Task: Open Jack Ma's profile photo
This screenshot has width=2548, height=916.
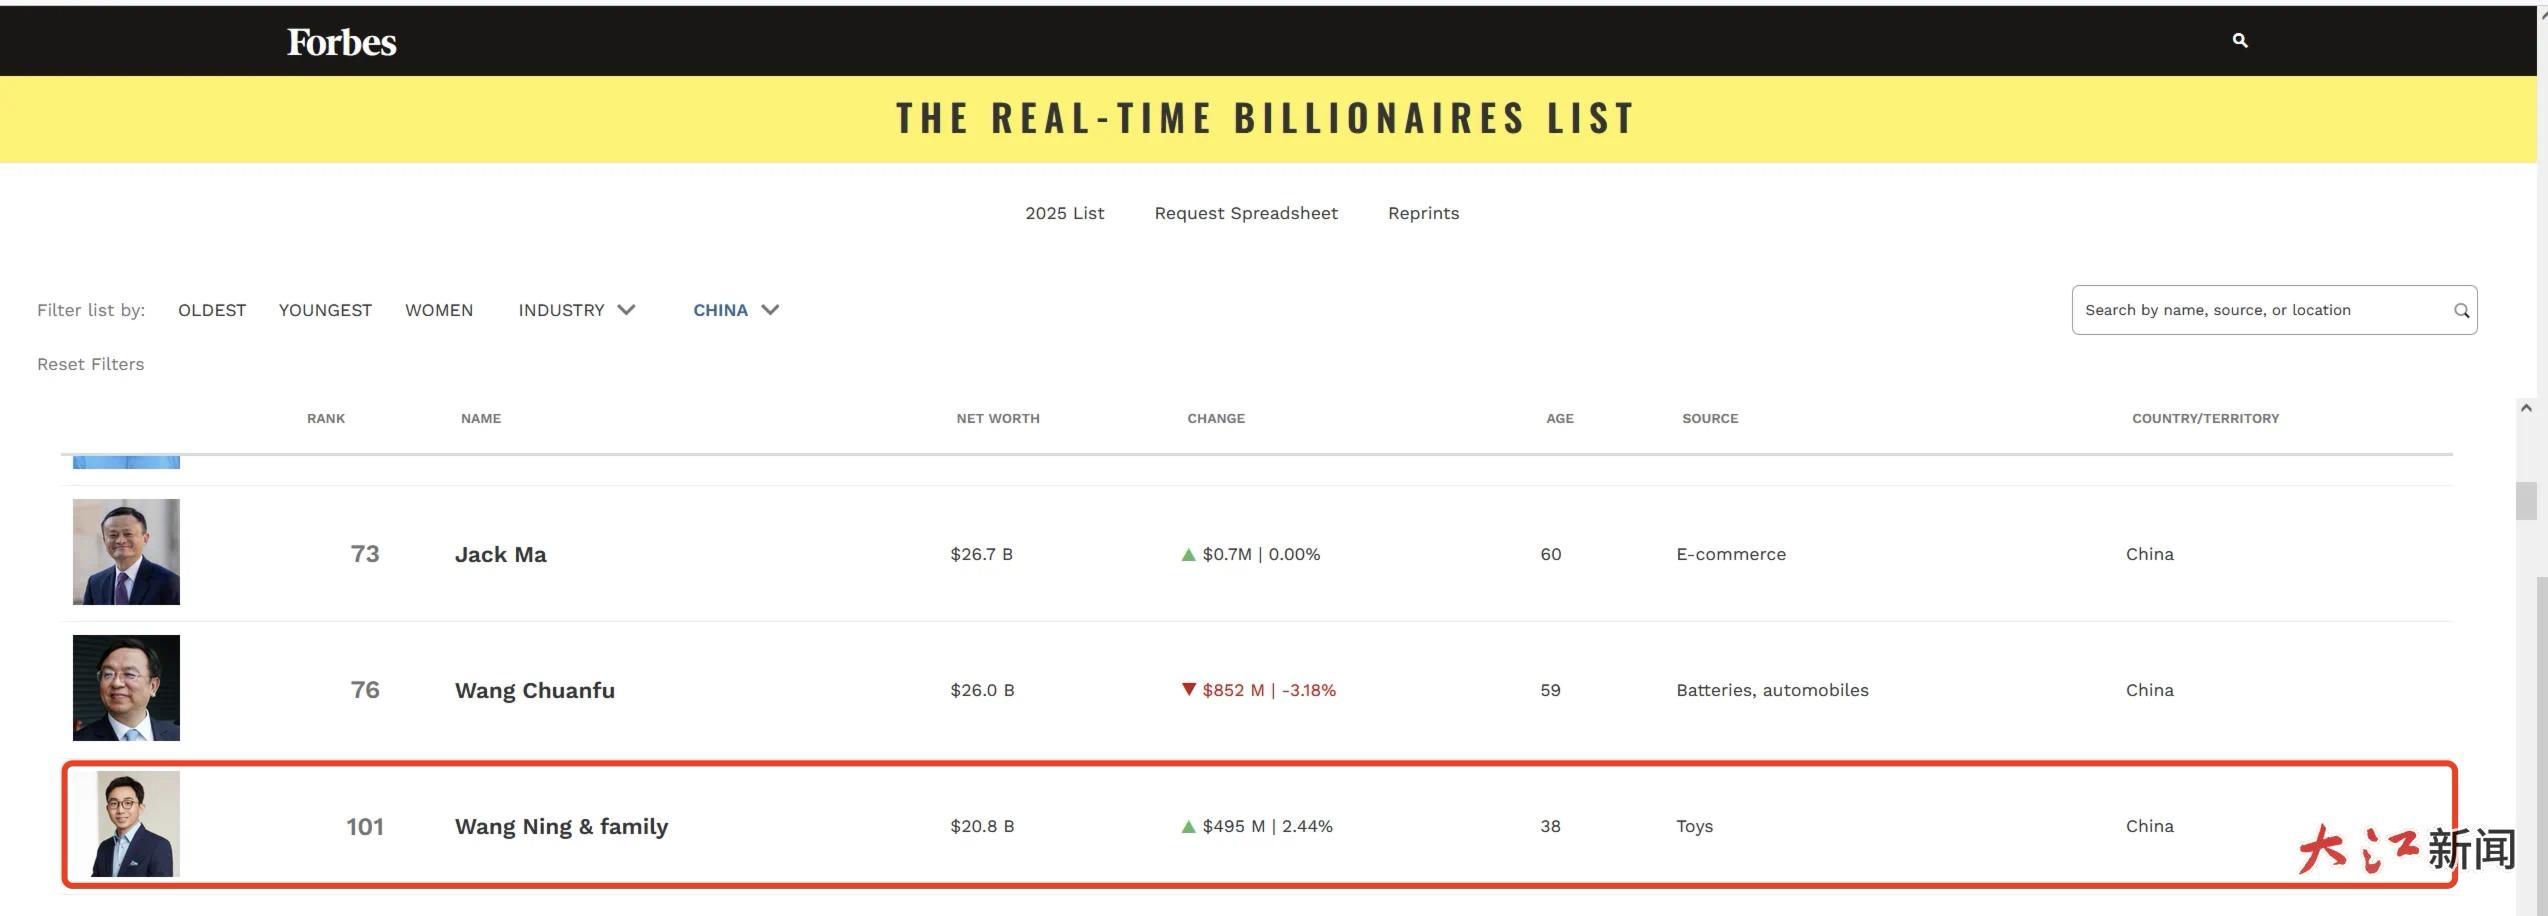Action: (x=126, y=552)
